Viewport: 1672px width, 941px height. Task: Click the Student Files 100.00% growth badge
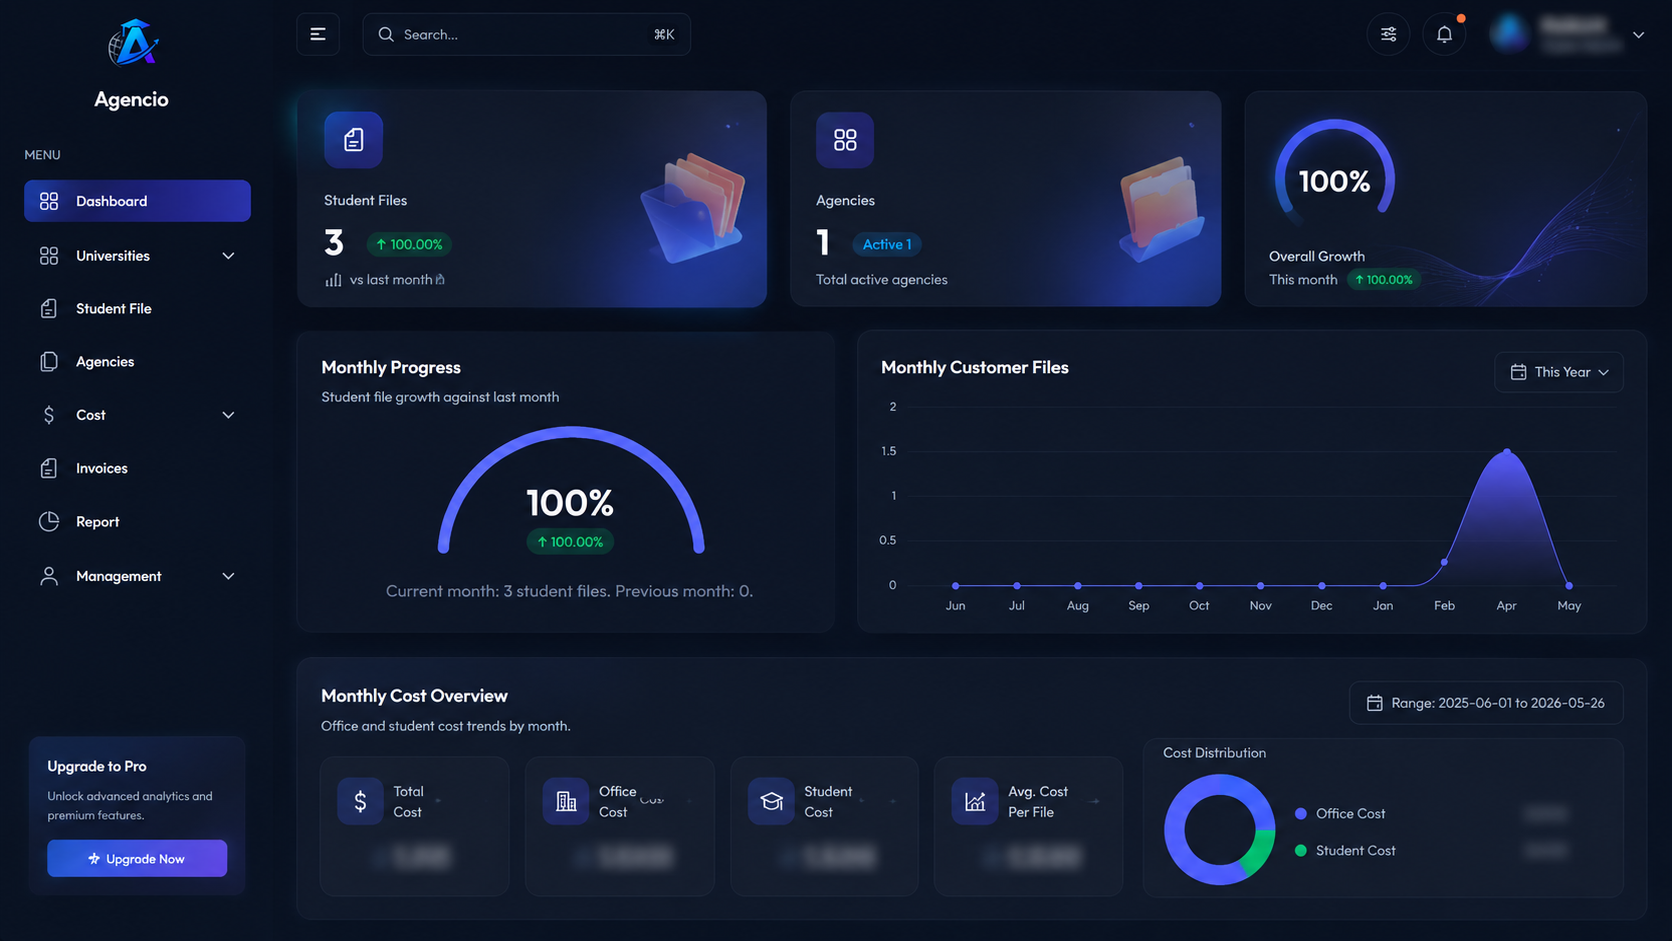click(409, 244)
